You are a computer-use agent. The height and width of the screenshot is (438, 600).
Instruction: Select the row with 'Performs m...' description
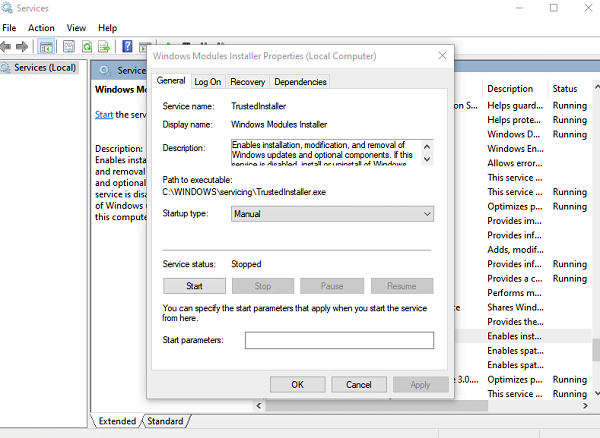pos(523,293)
